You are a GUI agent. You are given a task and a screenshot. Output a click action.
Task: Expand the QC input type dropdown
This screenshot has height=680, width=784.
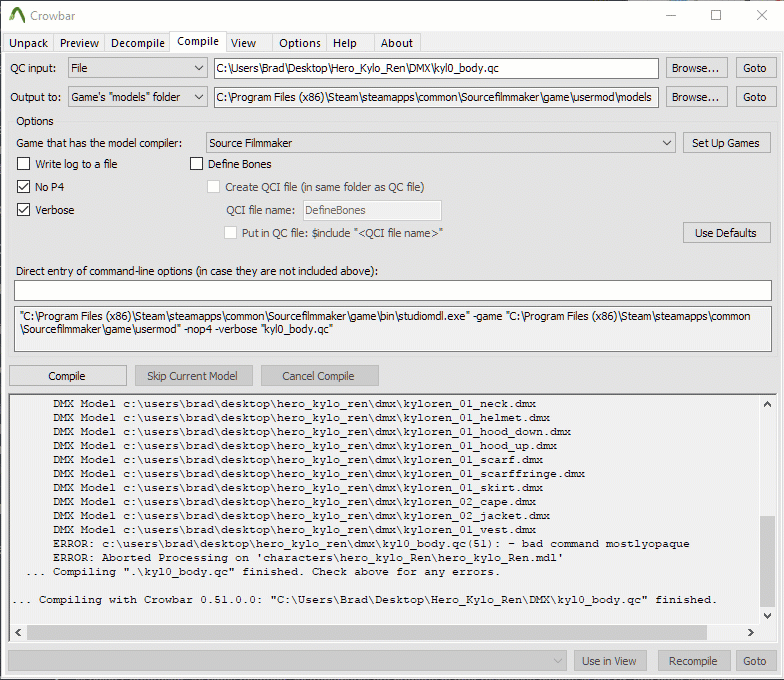tap(138, 68)
